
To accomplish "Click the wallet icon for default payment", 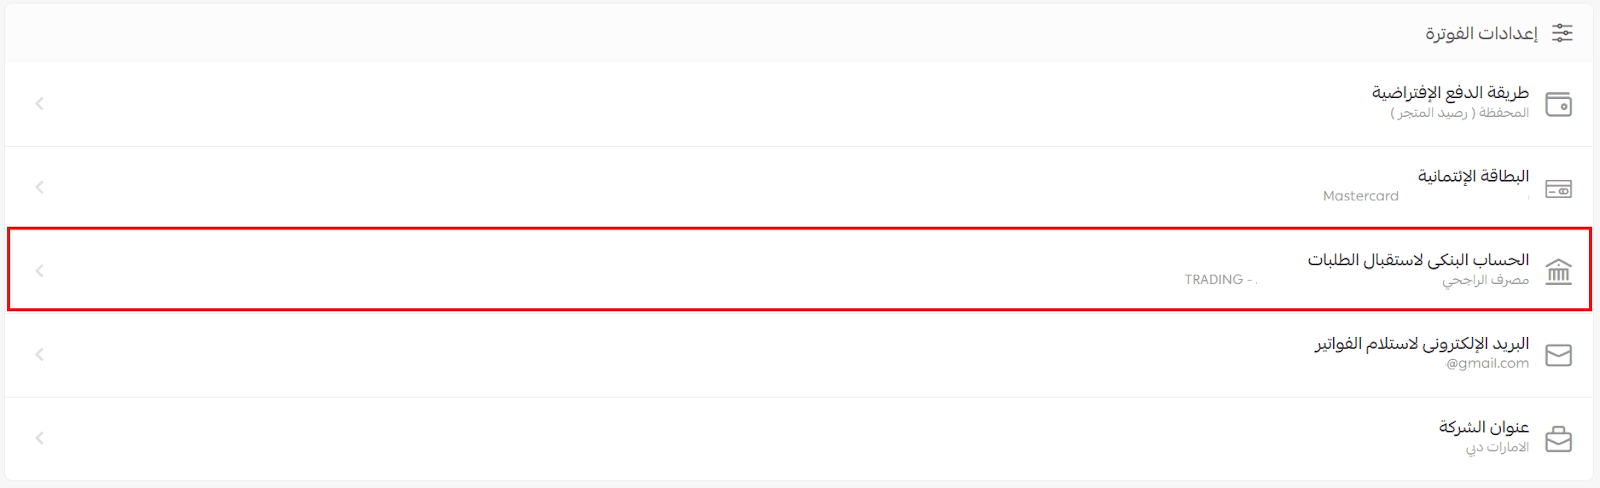I will pos(1559,104).
